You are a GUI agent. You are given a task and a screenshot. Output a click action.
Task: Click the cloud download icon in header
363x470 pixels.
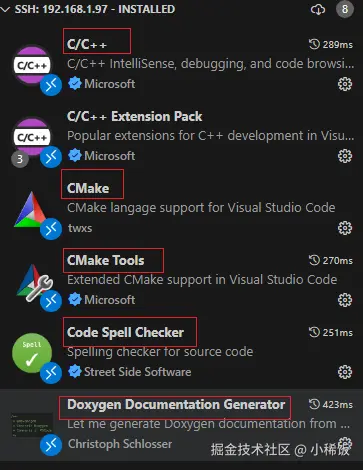click(x=318, y=9)
